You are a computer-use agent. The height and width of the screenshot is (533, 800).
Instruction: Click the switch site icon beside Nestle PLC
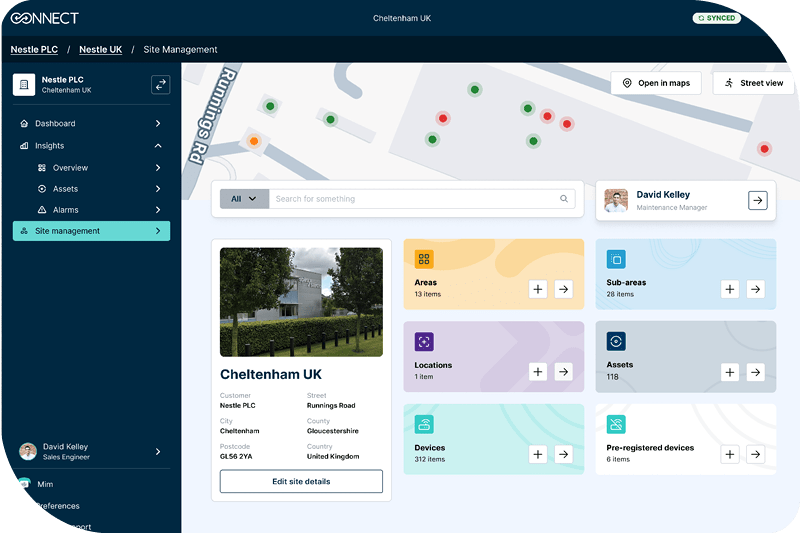coord(160,85)
